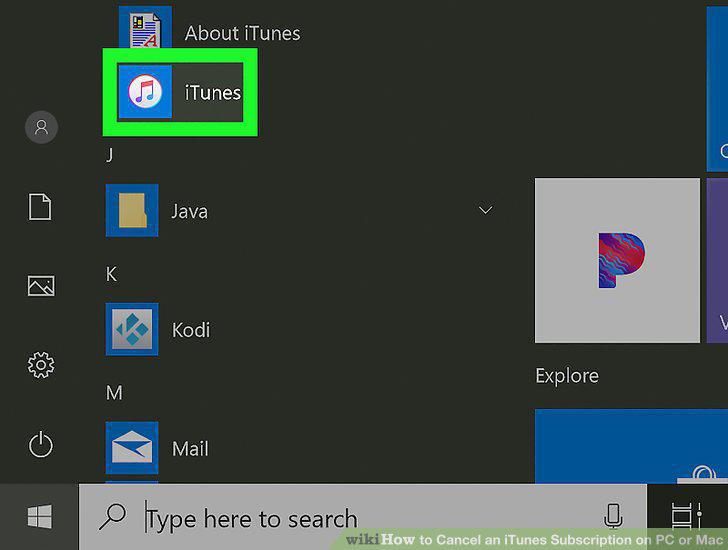Click the Explore group label

point(567,376)
